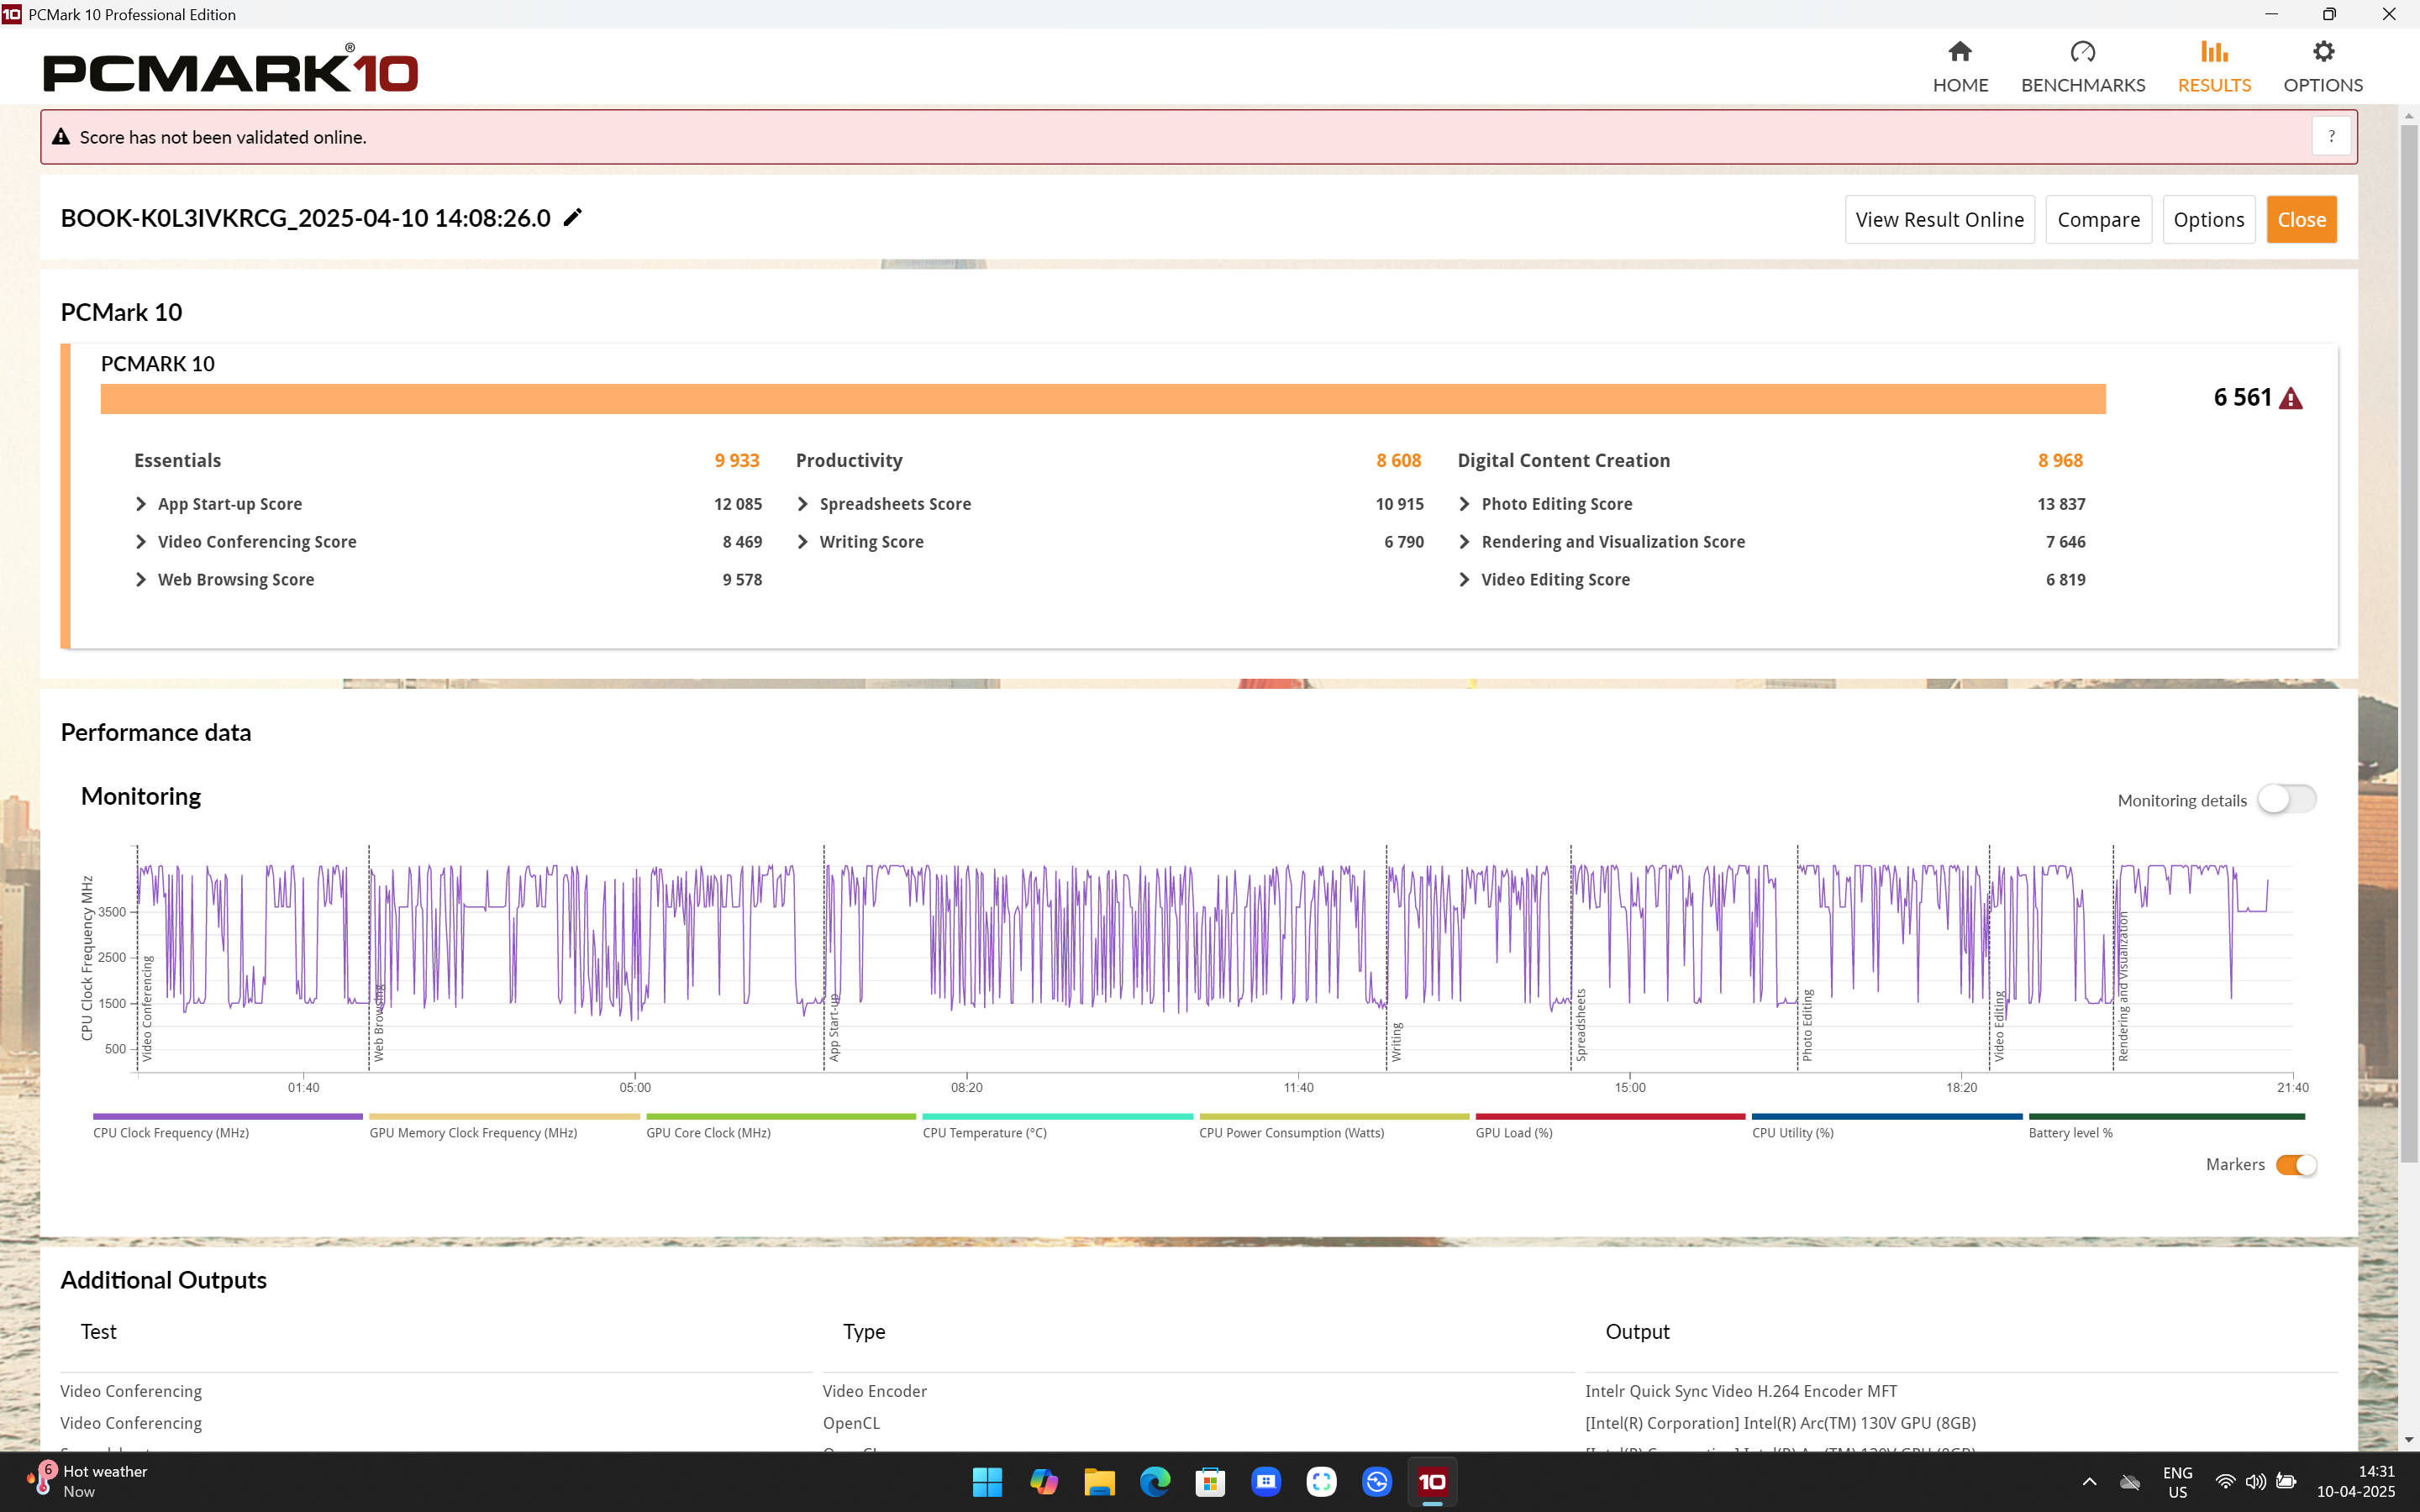Expand Spreadsheets Score details
This screenshot has width=2420, height=1512.
[803, 504]
